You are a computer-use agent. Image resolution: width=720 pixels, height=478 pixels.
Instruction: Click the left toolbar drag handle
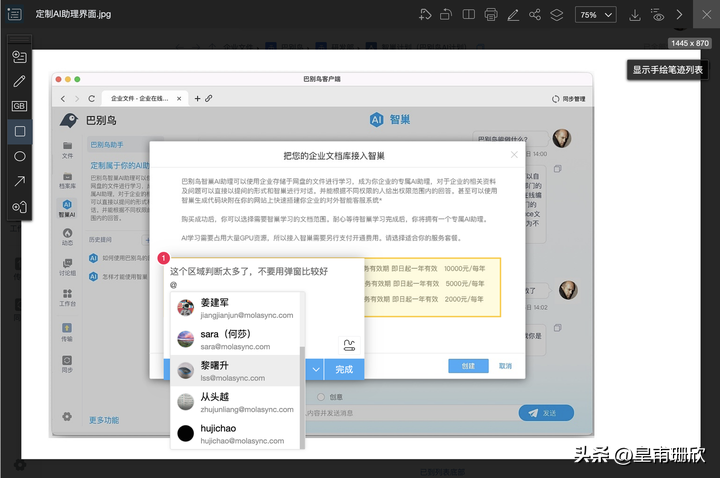click(20, 39)
